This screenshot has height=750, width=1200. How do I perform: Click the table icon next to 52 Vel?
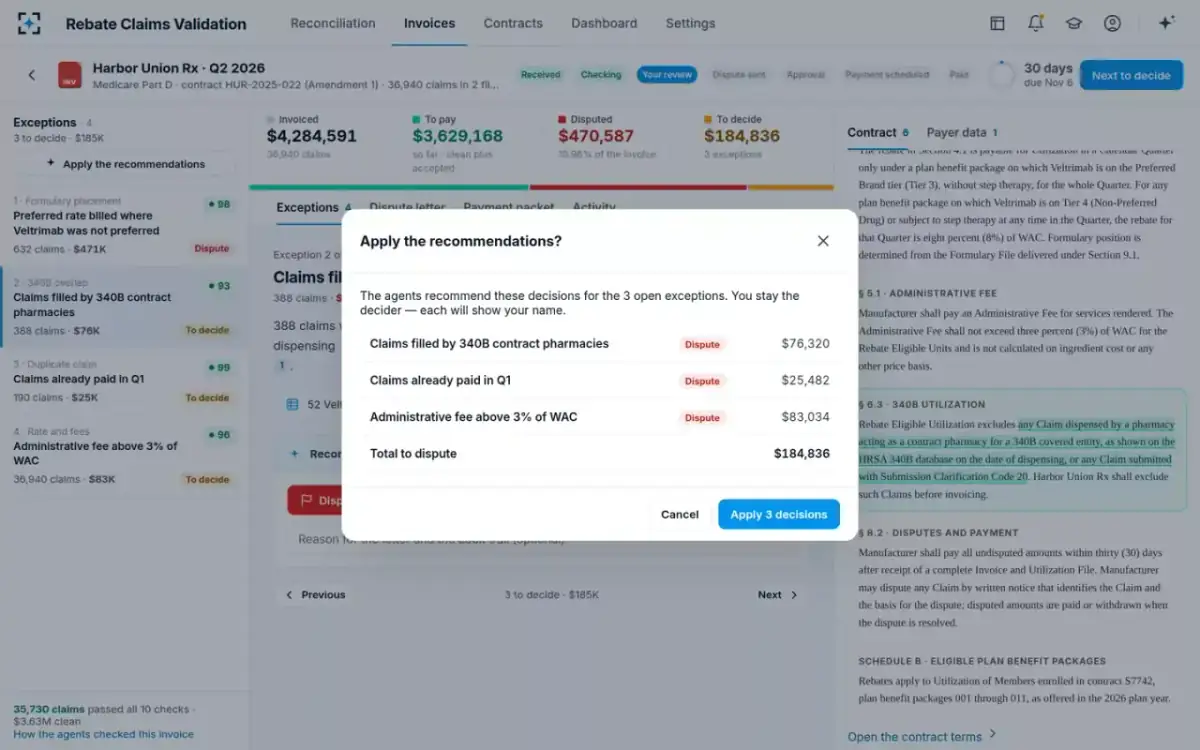pos(292,405)
